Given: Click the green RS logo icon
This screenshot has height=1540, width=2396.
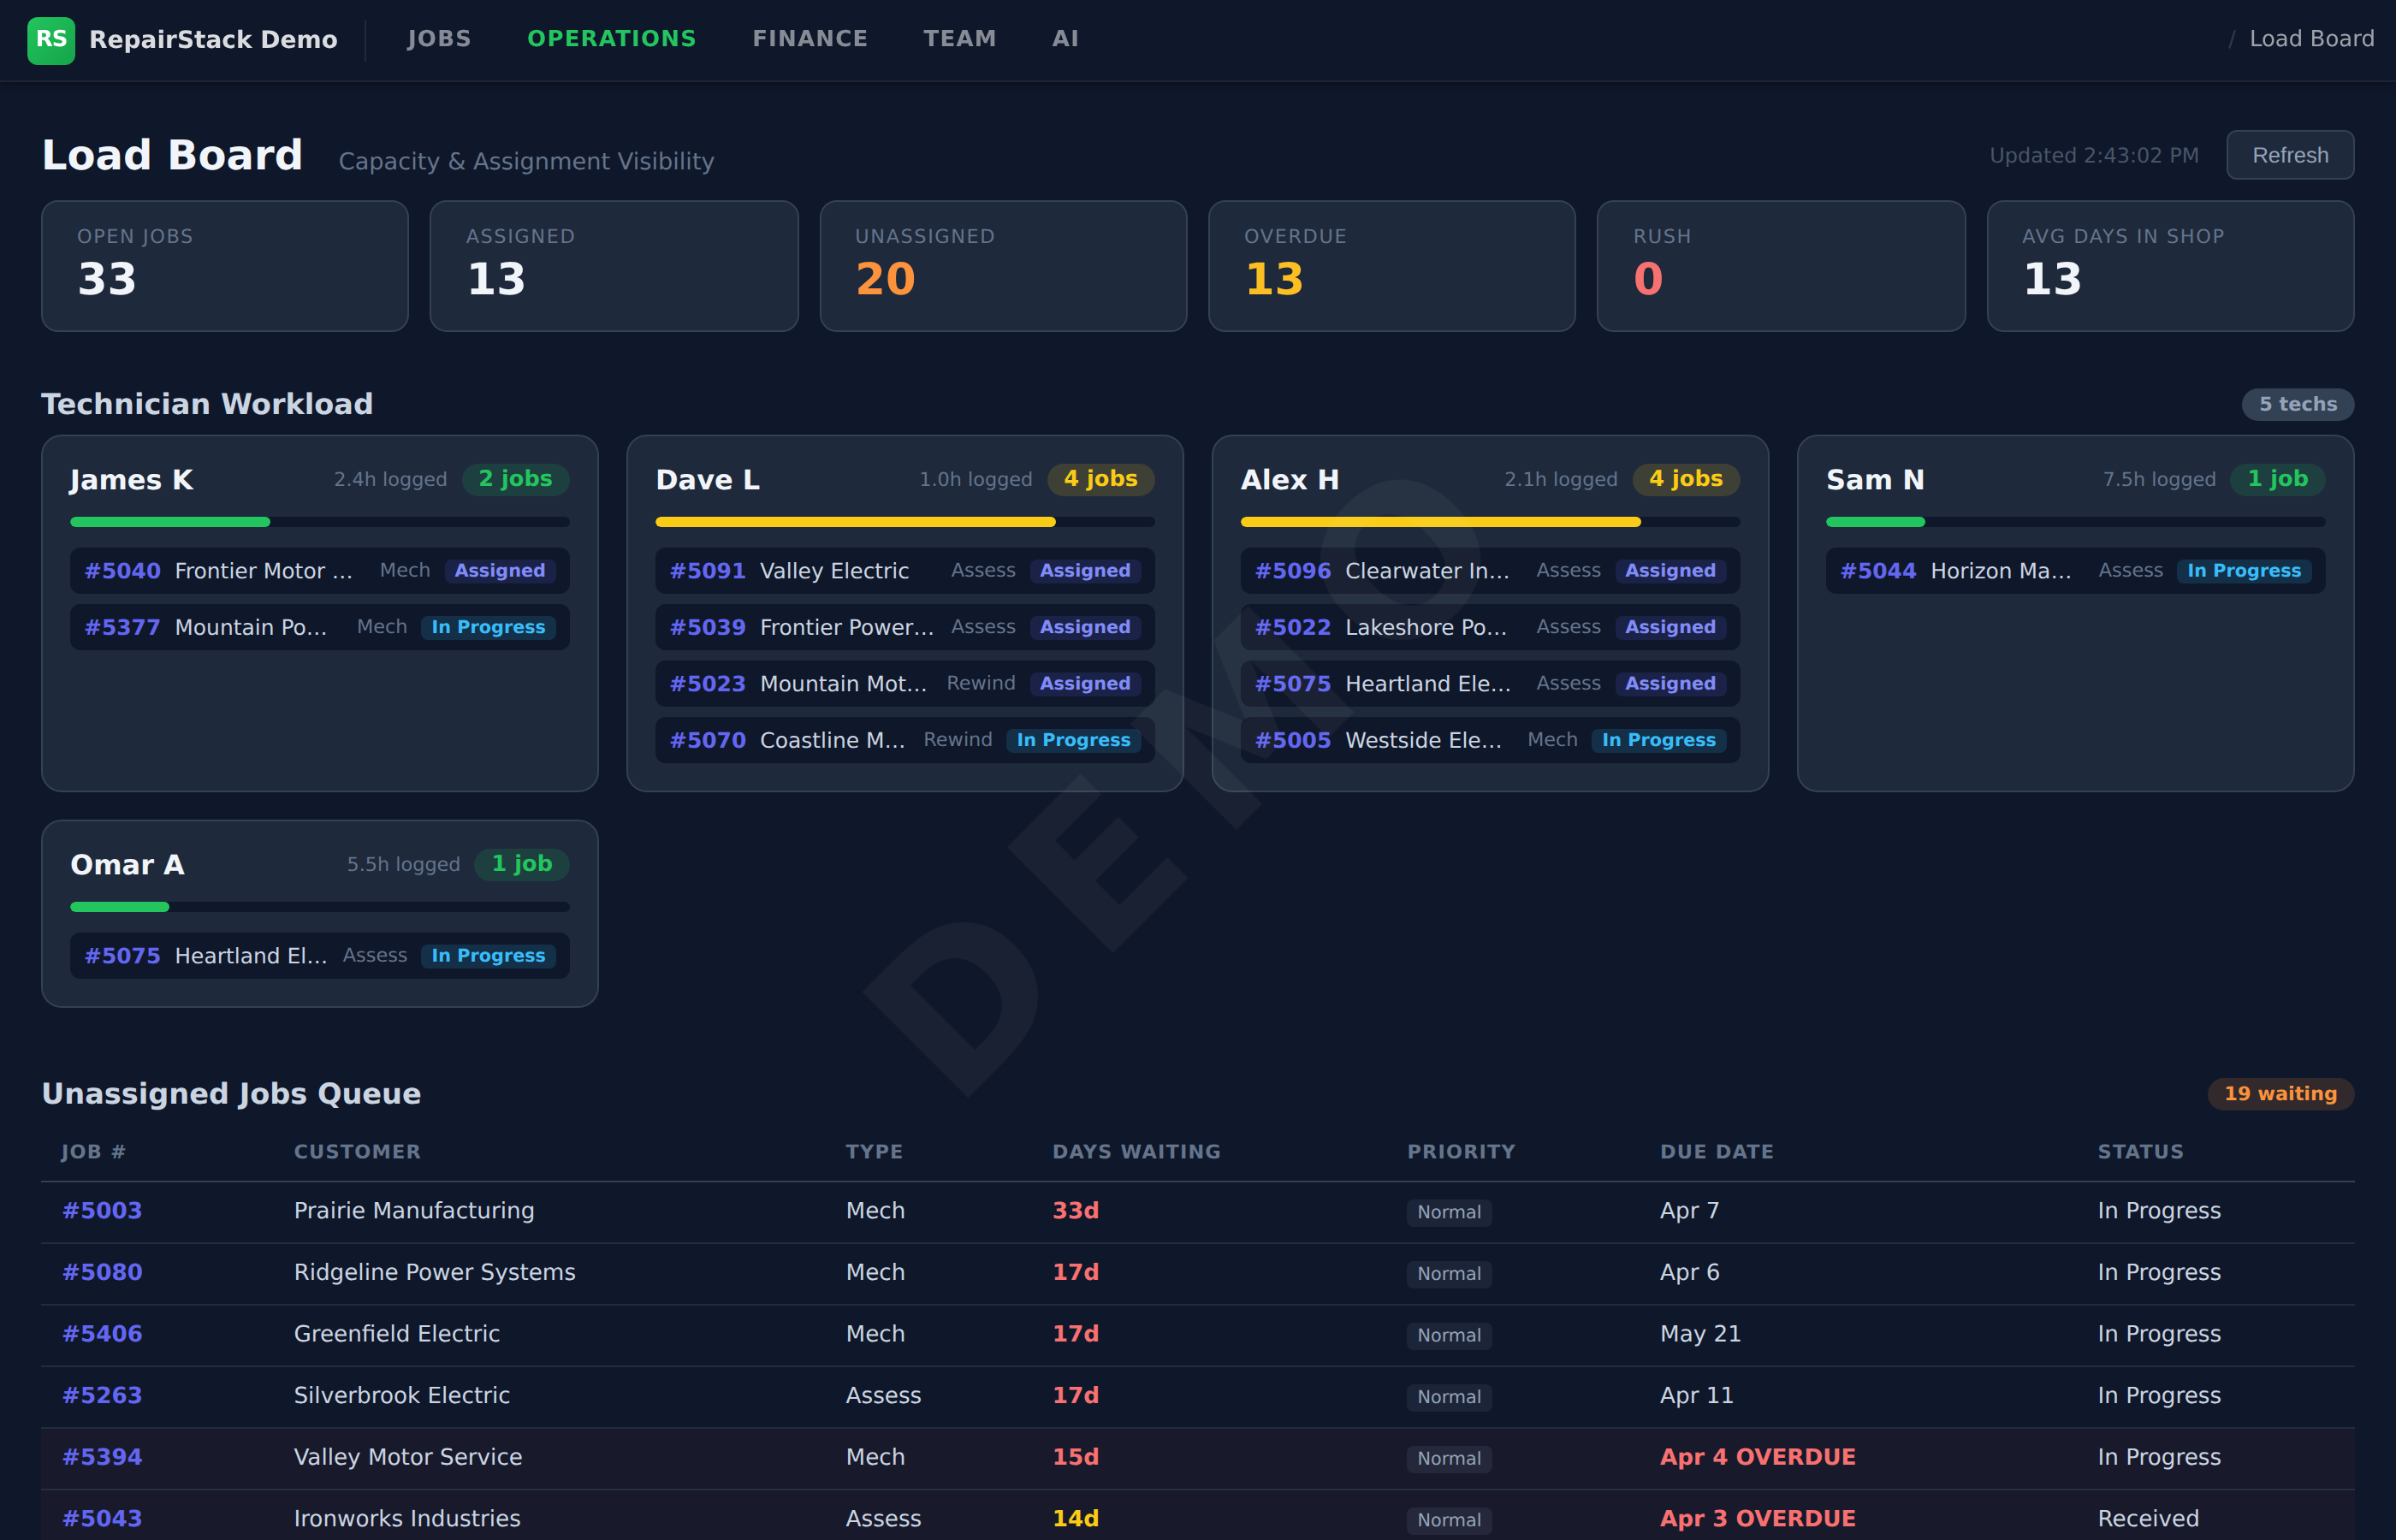Looking at the screenshot, I should pos(51,40).
